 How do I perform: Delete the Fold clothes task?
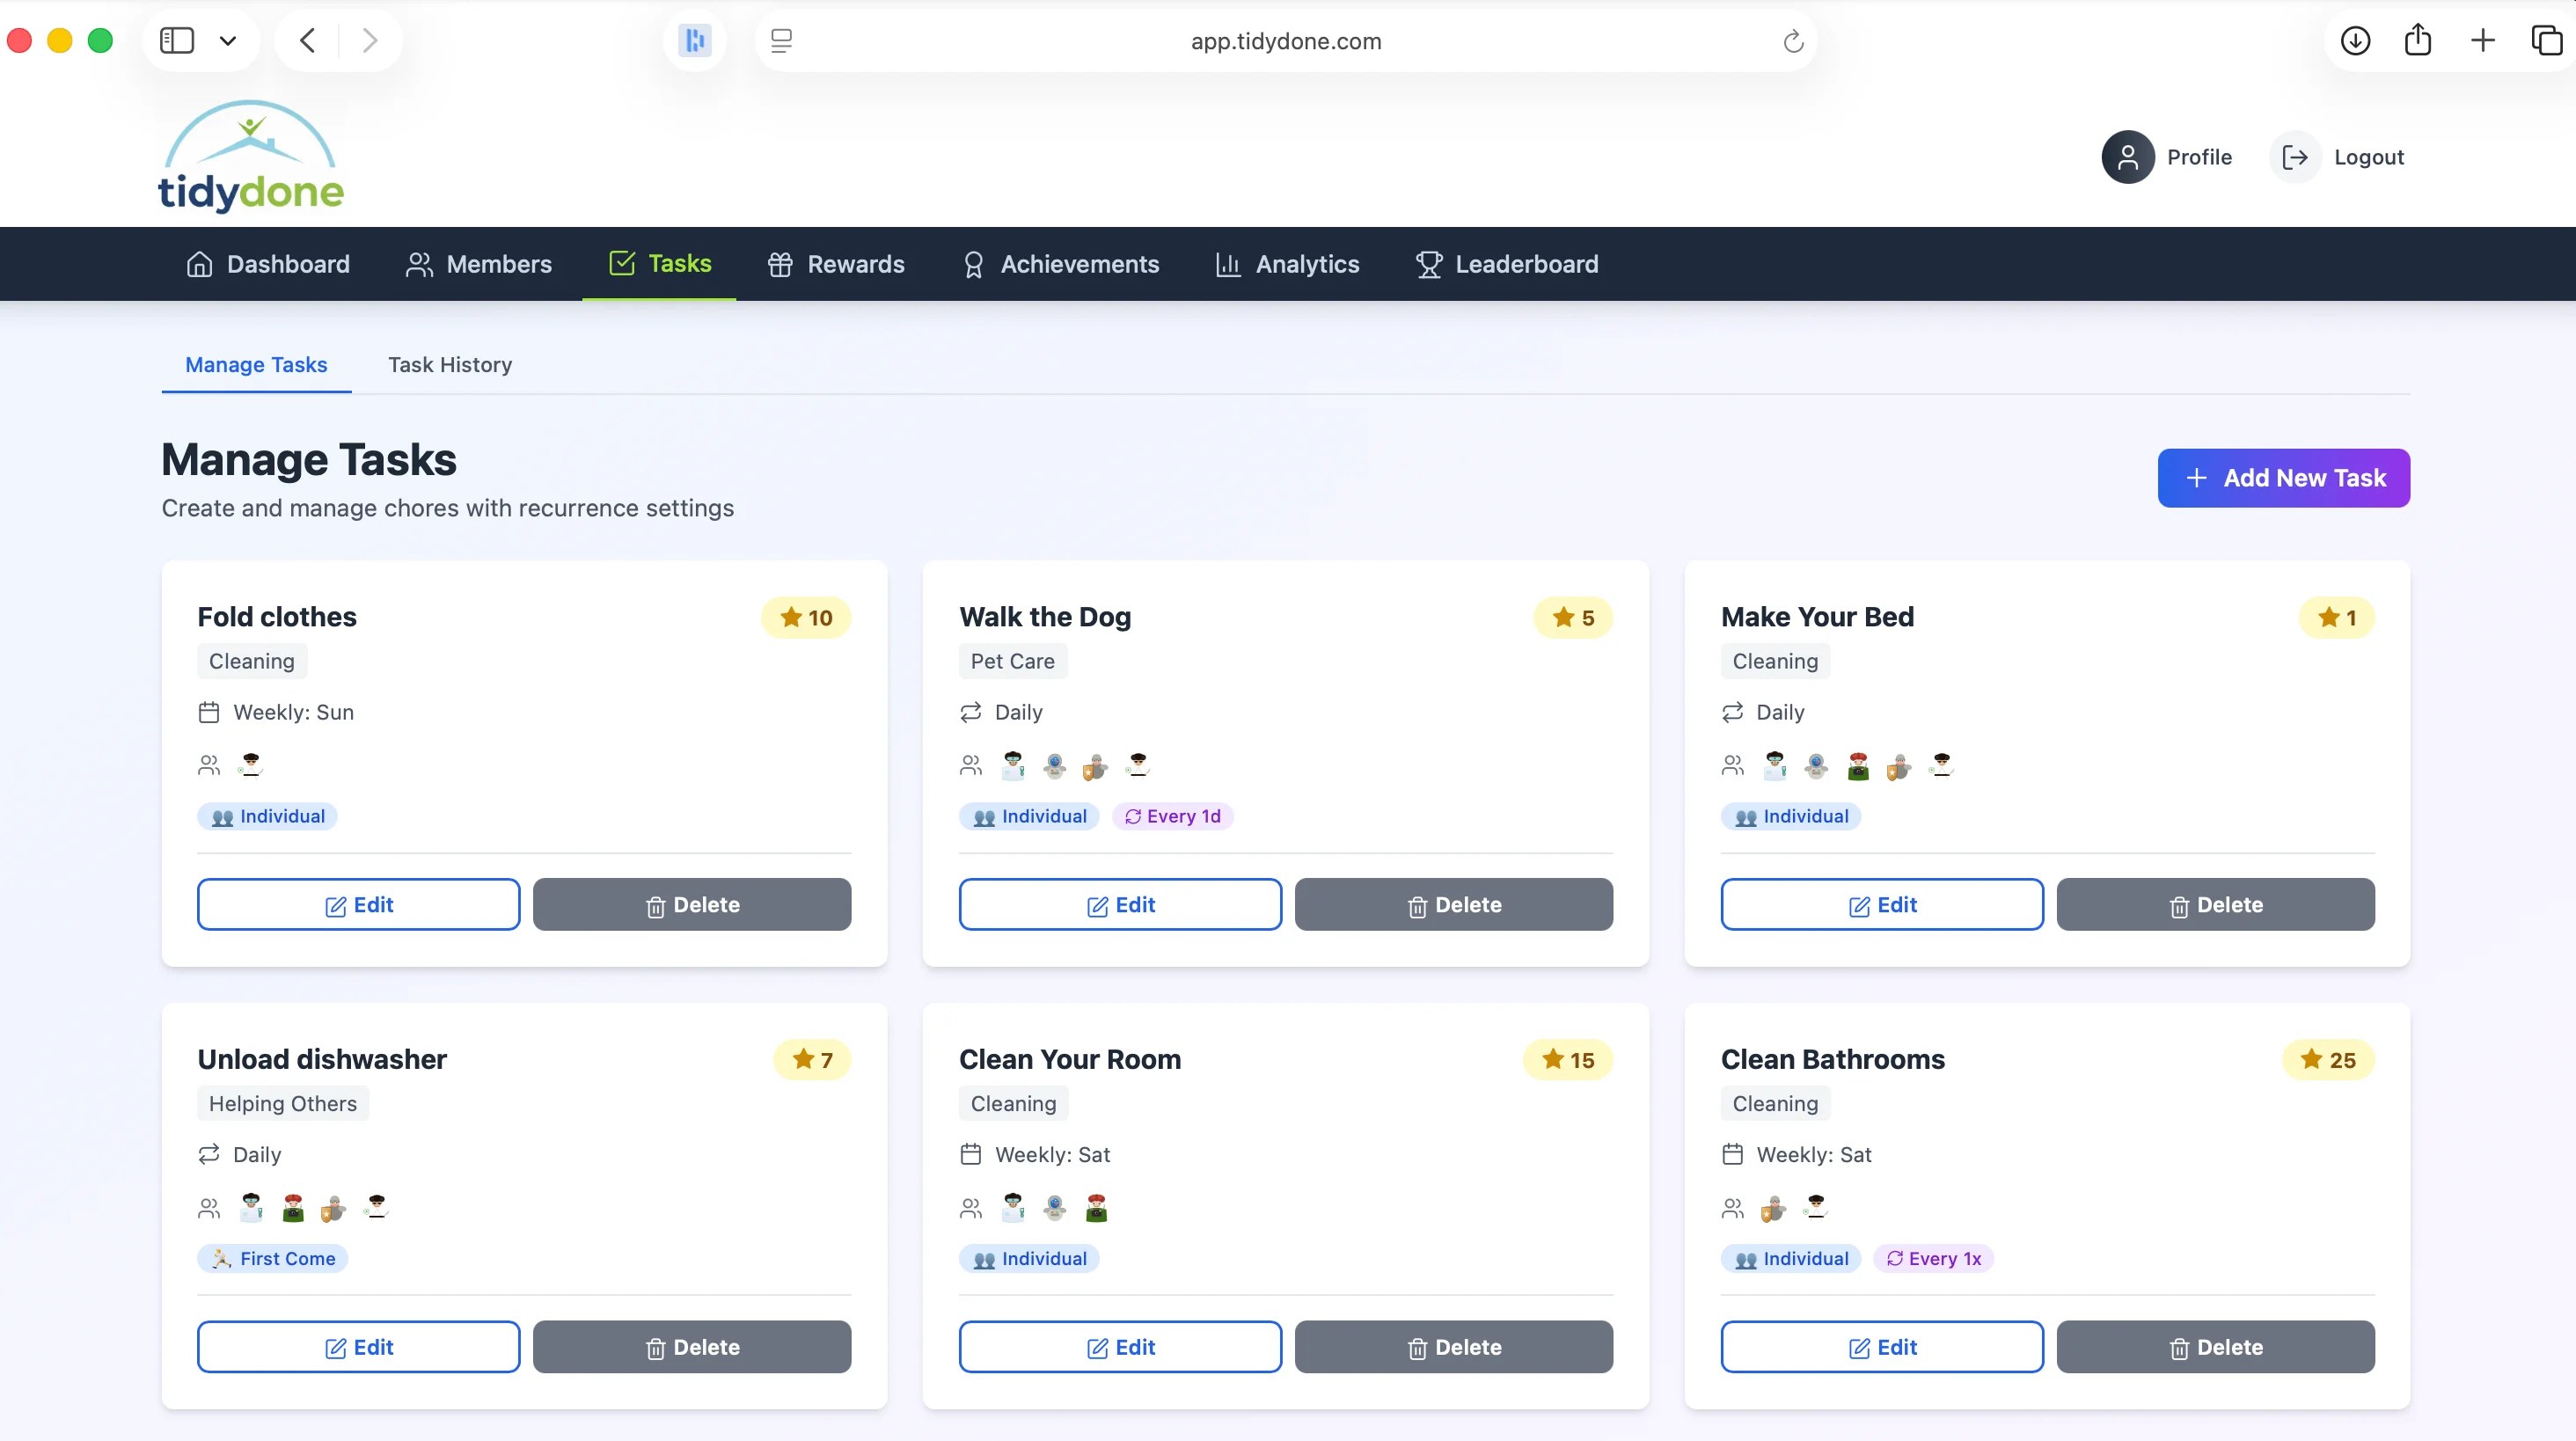[x=692, y=905]
